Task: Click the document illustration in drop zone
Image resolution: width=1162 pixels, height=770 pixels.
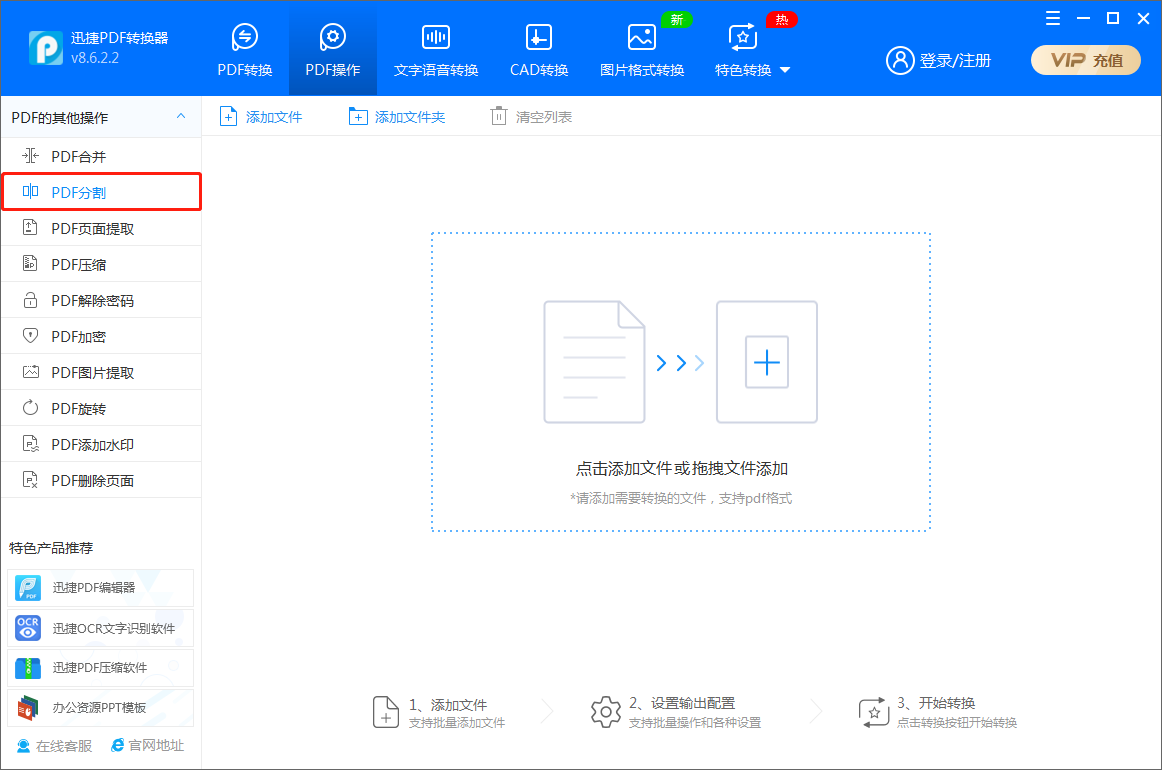Action: tap(594, 362)
